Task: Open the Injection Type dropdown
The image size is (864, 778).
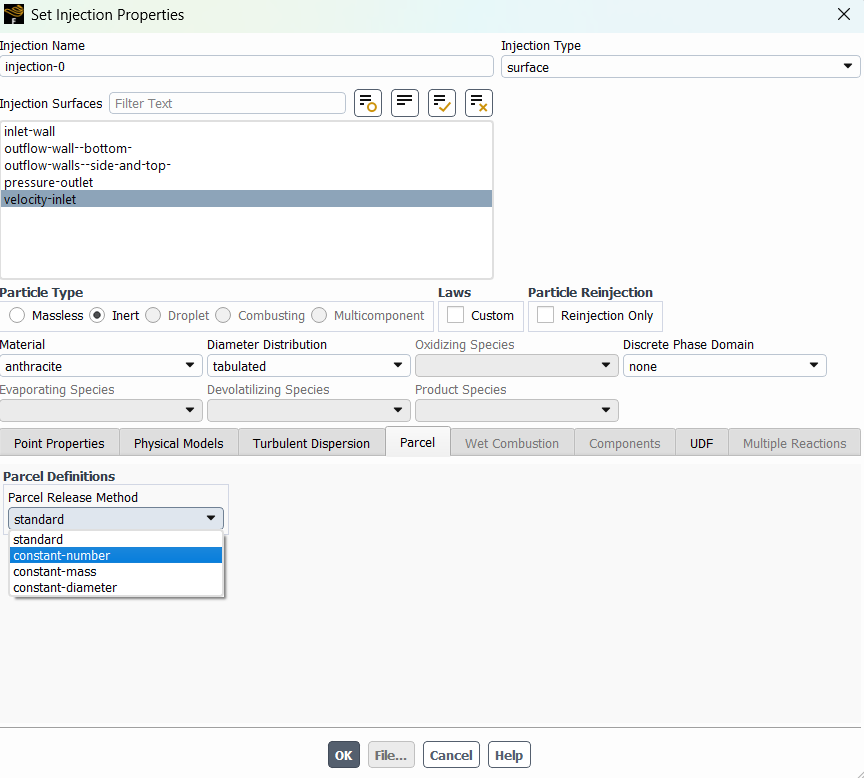Action: [x=680, y=67]
